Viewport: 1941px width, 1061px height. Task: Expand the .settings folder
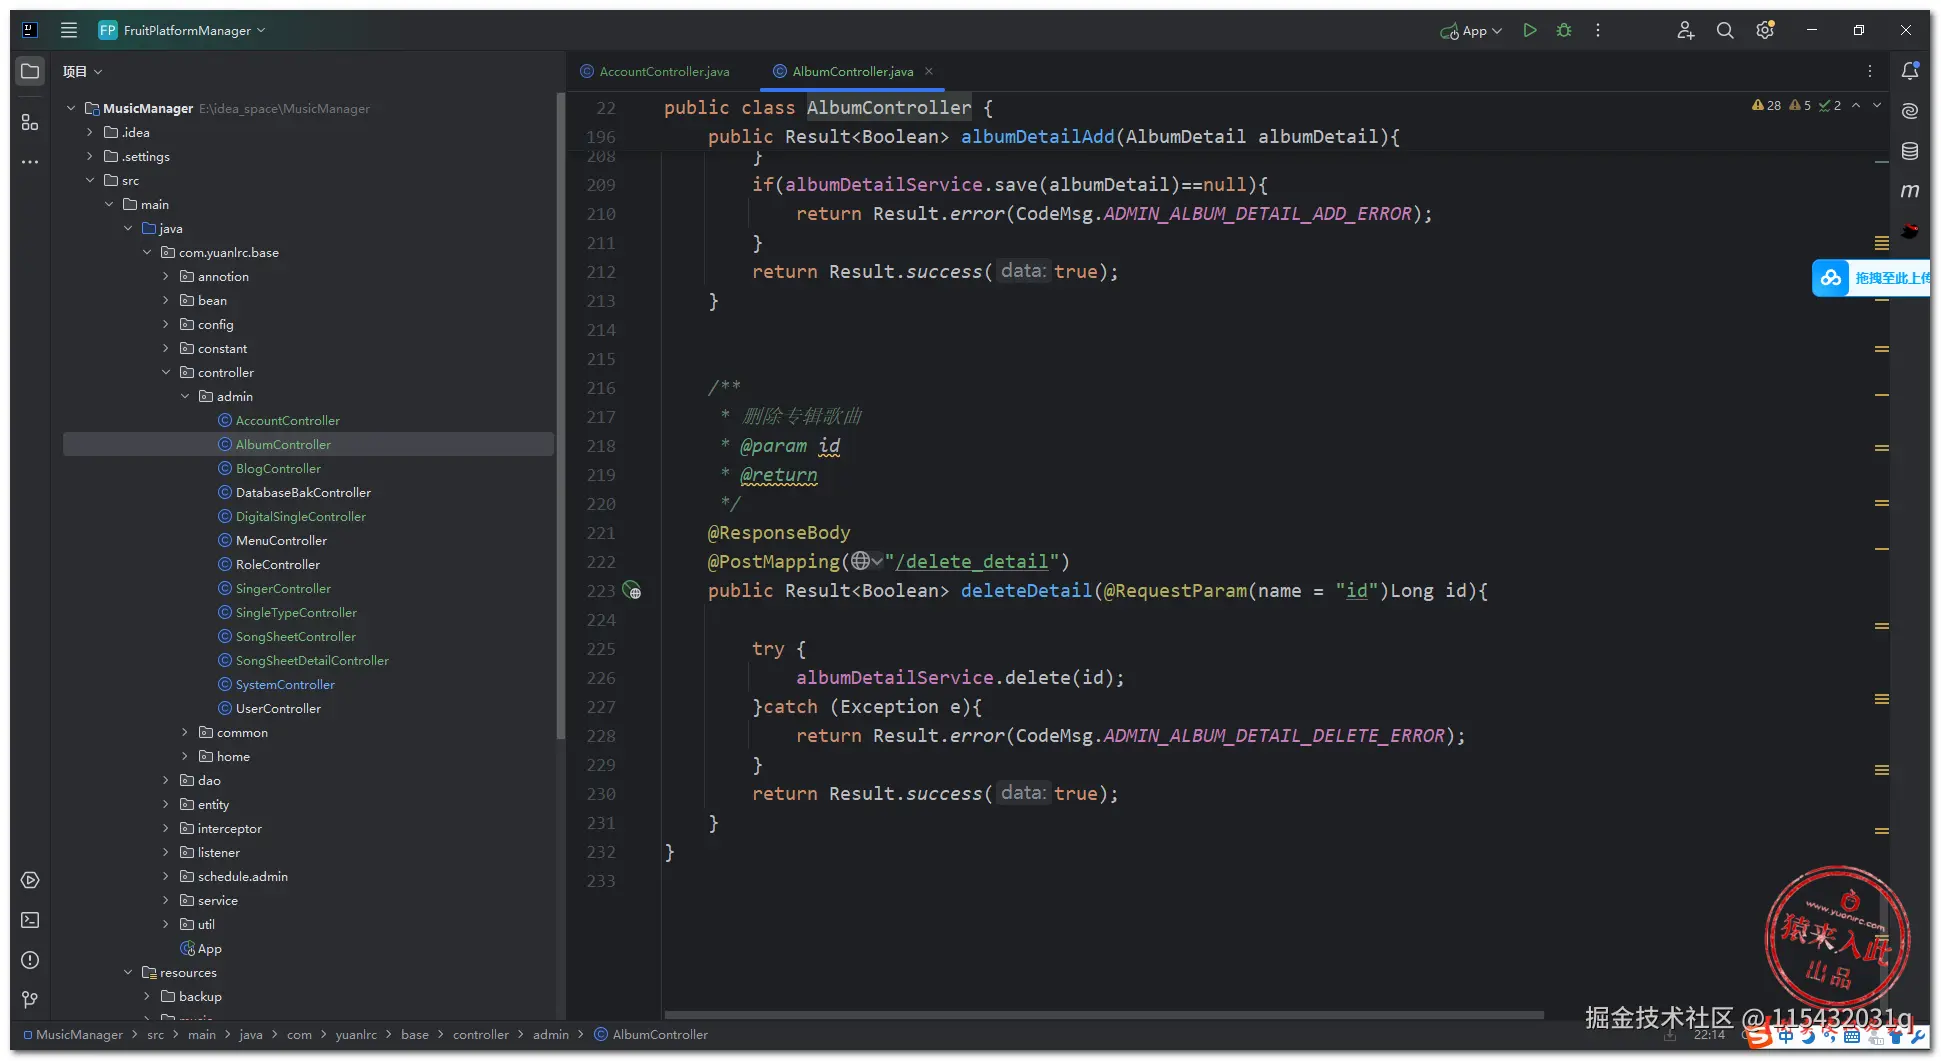click(90, 156)
